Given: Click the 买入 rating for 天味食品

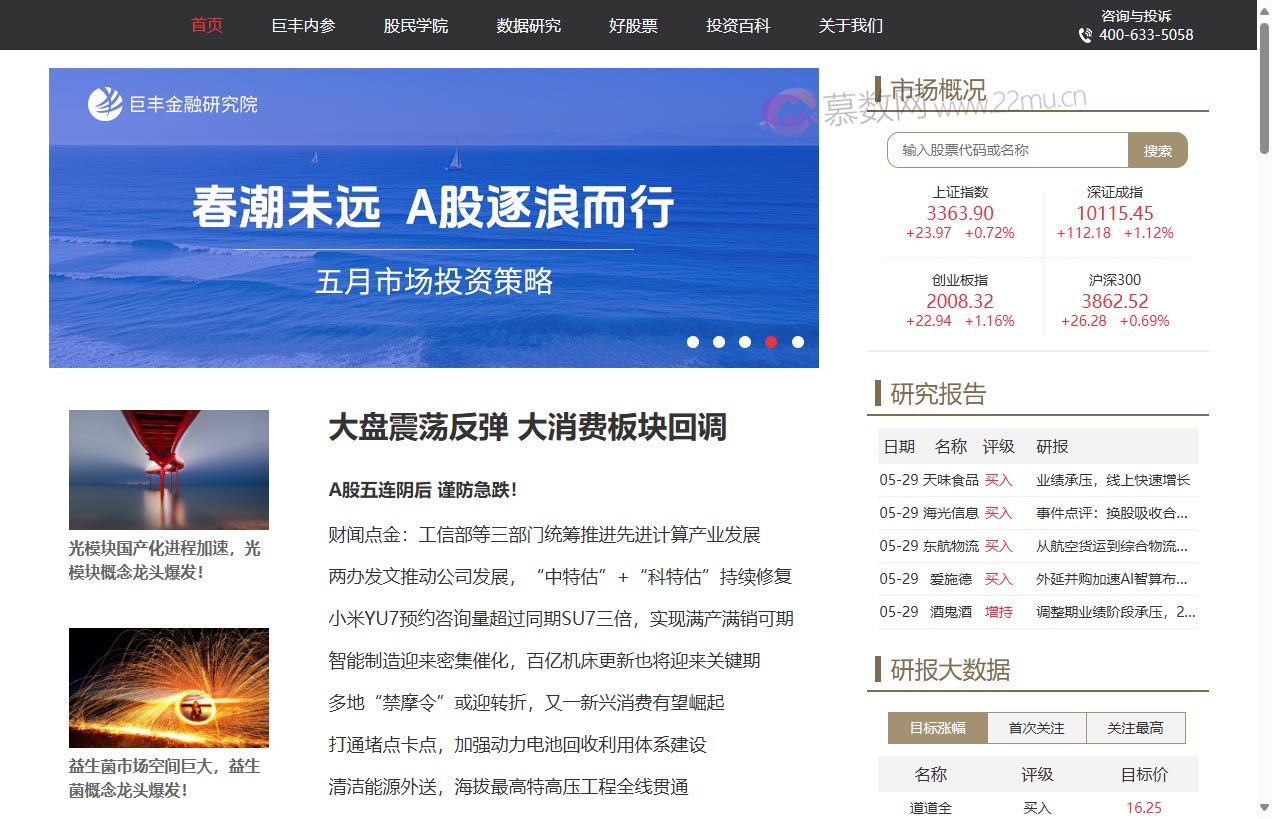Looking at the screenshot, I should coord(998,480).
